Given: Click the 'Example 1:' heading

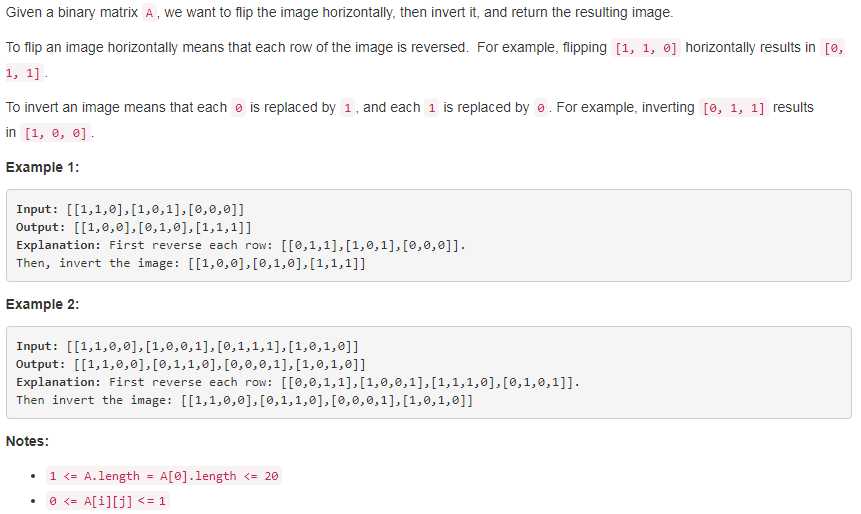Looking at the screenshot, I should pos(42,167).
